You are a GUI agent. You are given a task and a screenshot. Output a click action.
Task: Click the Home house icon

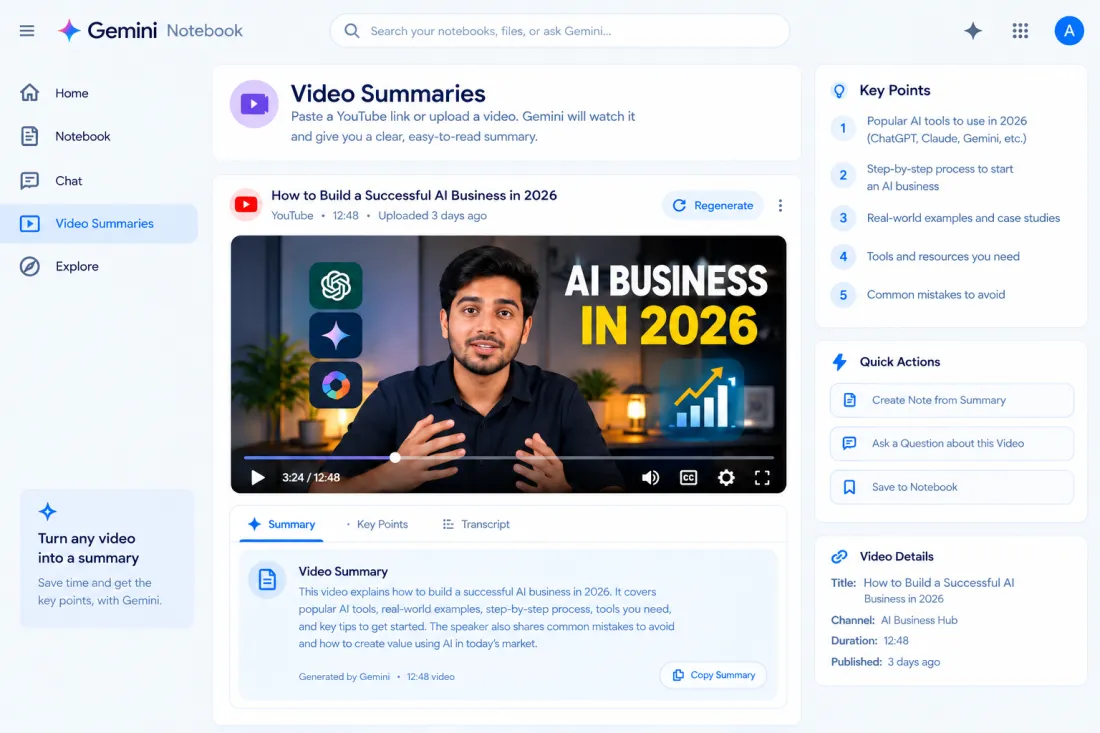[29, 93]
